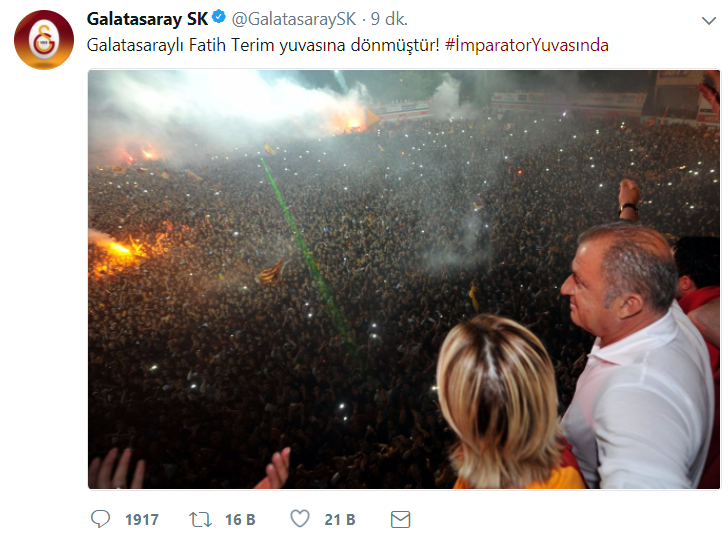Image resolution: width=728 pixels, height=536 pixels.
Task: Open the Galatasaray SK profile avatar
Action: click(x=44, y=39)
